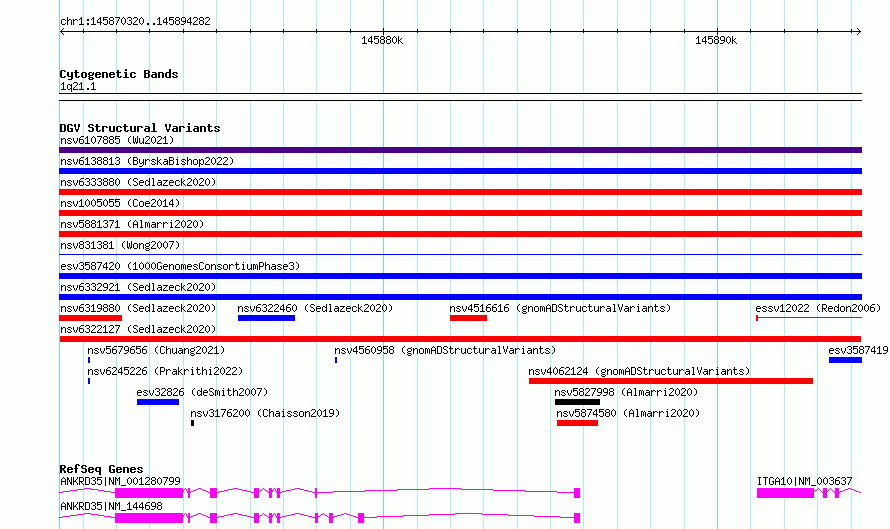The height and width of the screenshot is (529, 890).
Task: Click the 145880k ruler marker
Action: click(382, 40)
